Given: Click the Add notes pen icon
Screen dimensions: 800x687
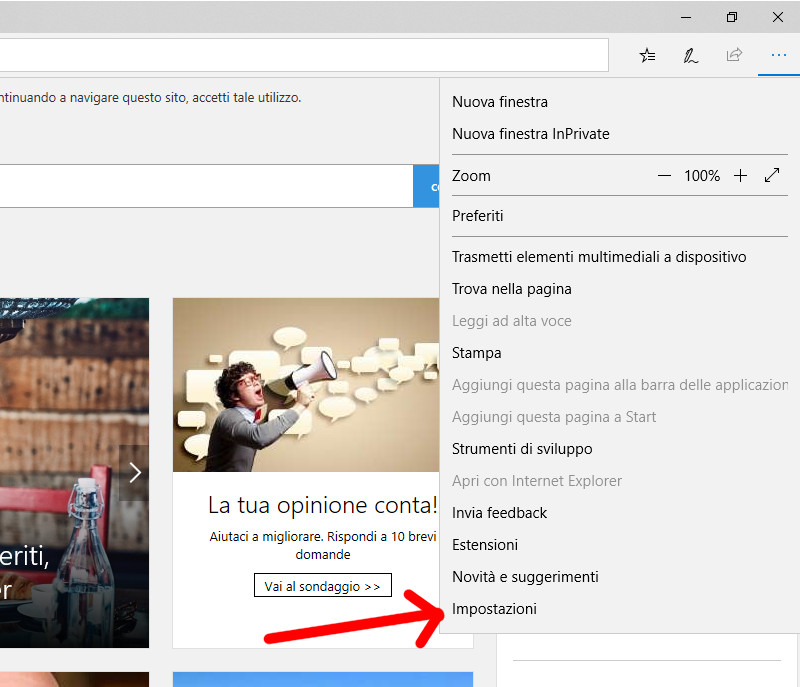Looking at the screenshot, I should pos(690,55).
